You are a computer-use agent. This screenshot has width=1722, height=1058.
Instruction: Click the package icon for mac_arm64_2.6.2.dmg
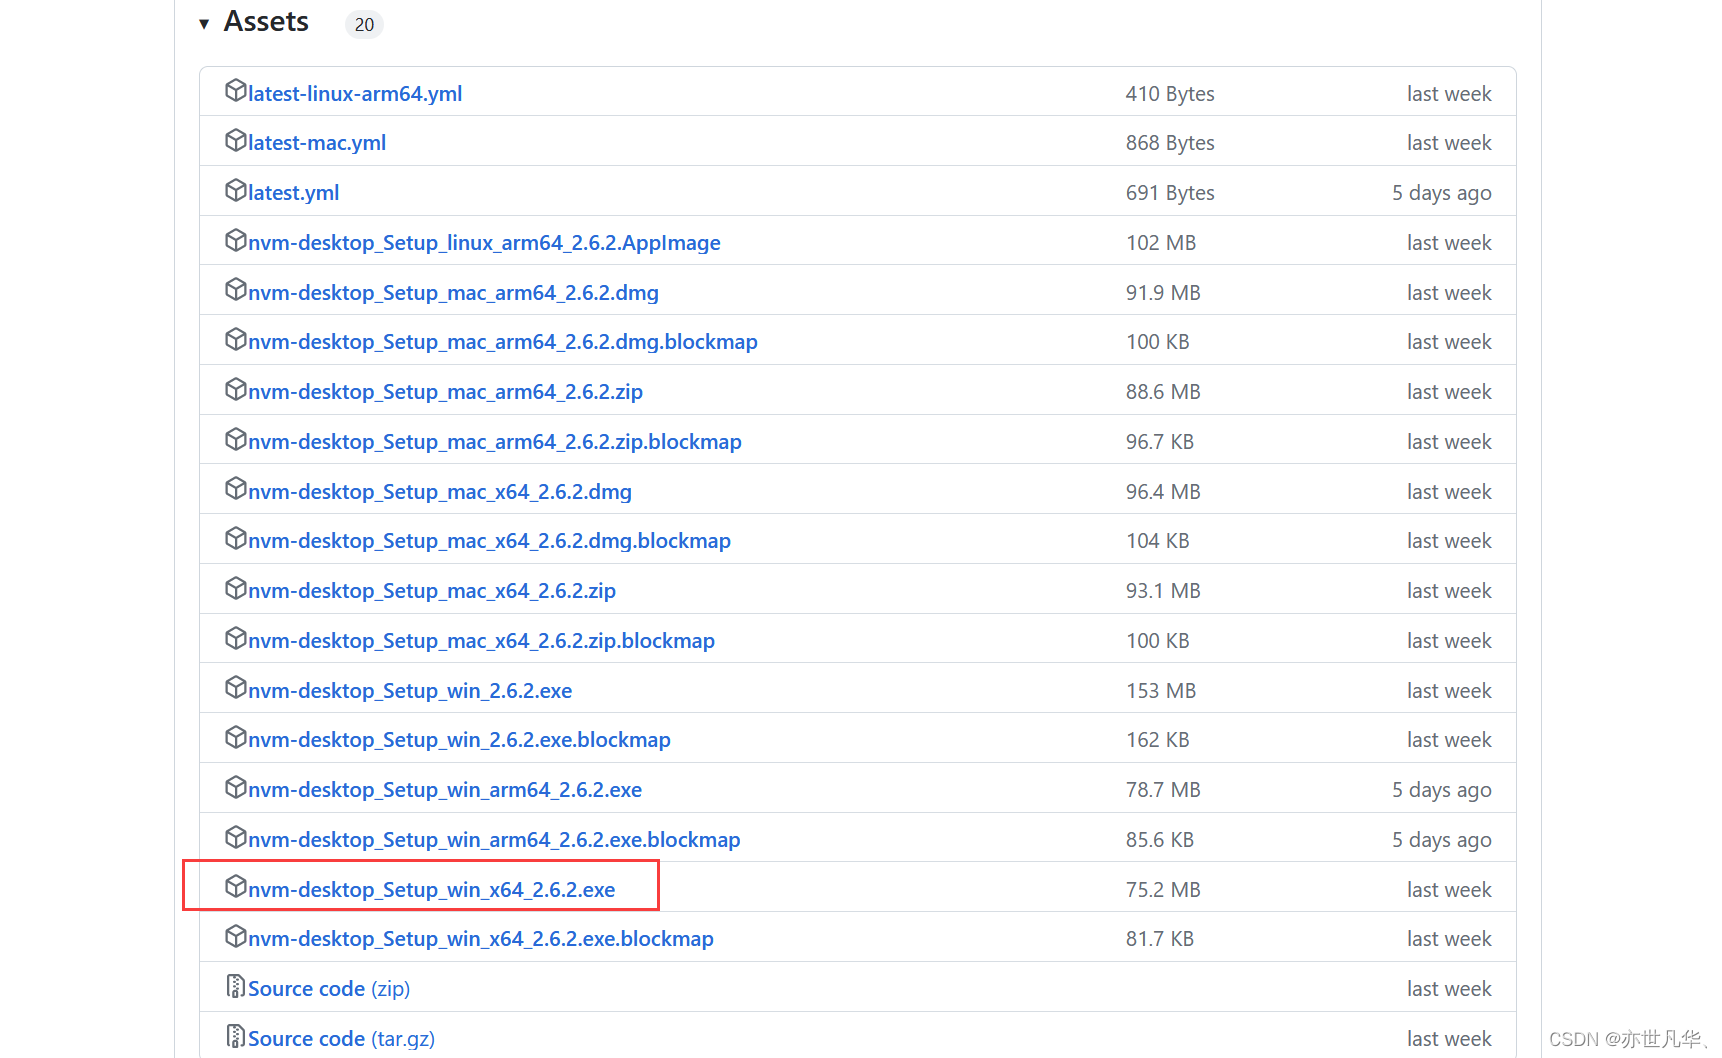click(236, 290)
